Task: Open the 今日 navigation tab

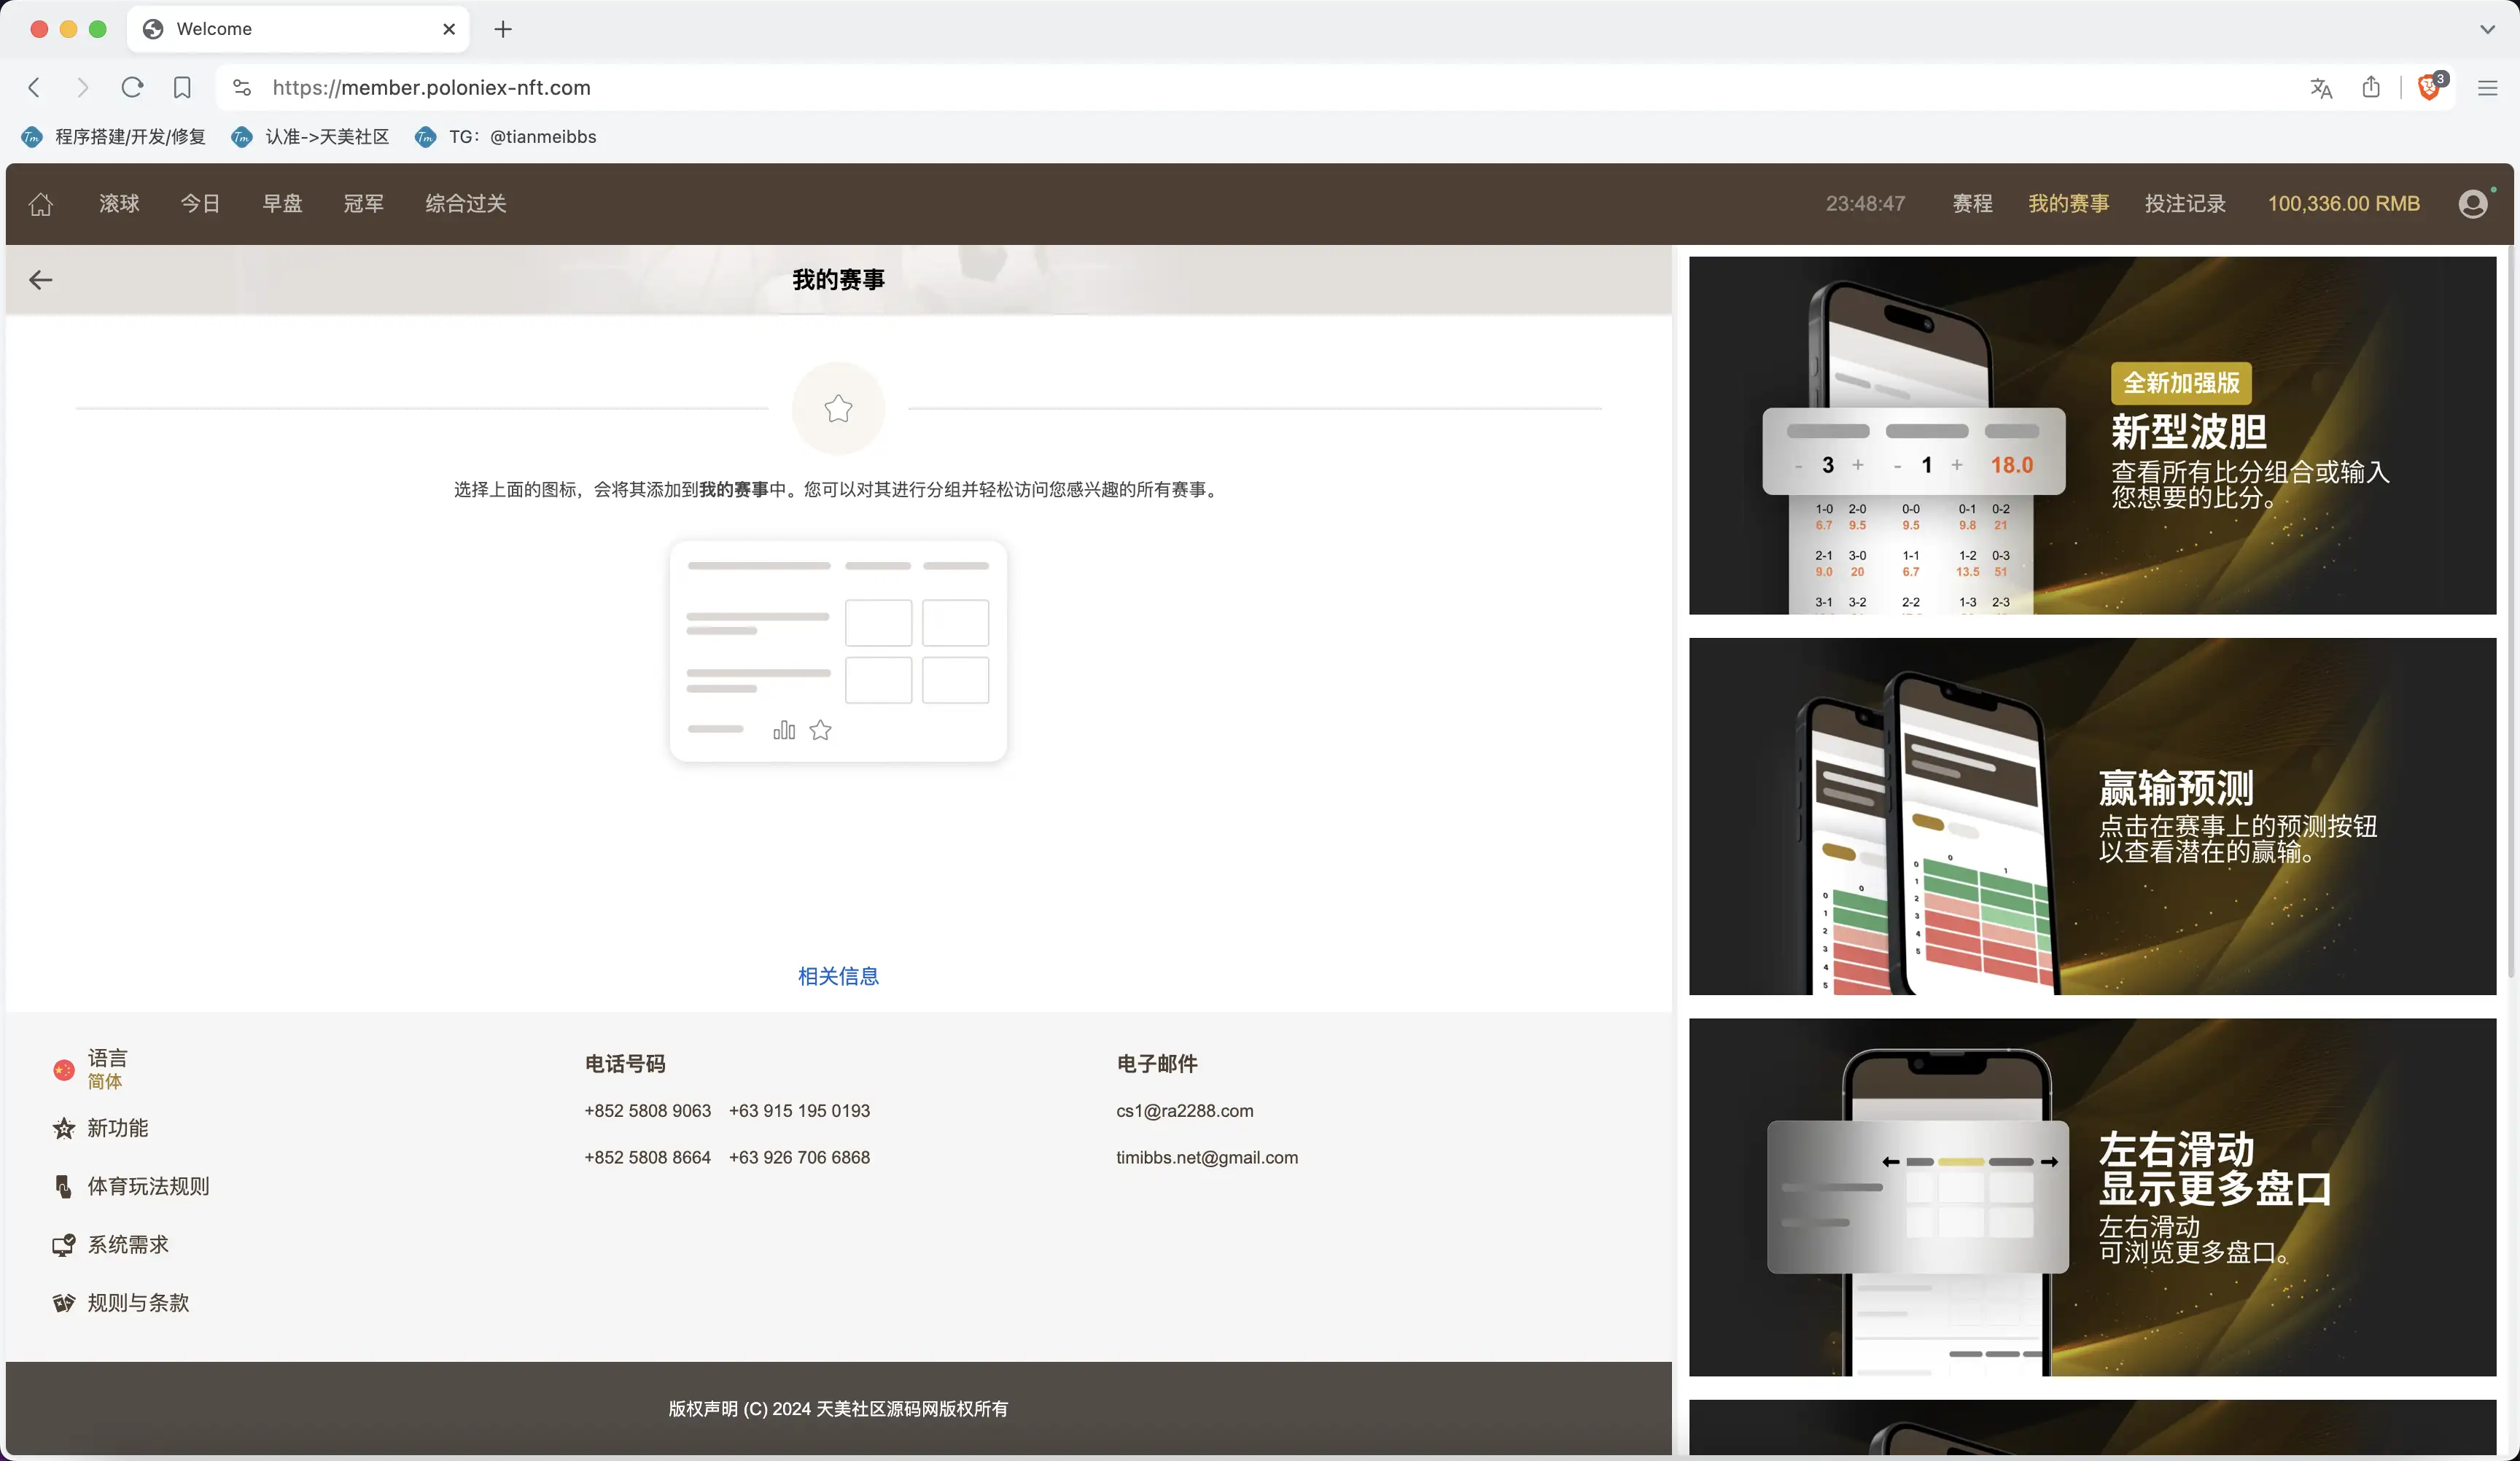Action: pyautogui.click(x=200, y=204)
